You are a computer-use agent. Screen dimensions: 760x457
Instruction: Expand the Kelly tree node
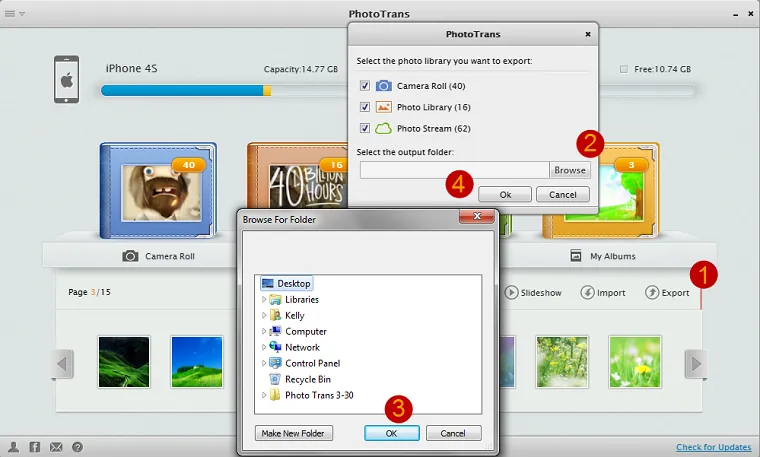[x=264, y=315]
